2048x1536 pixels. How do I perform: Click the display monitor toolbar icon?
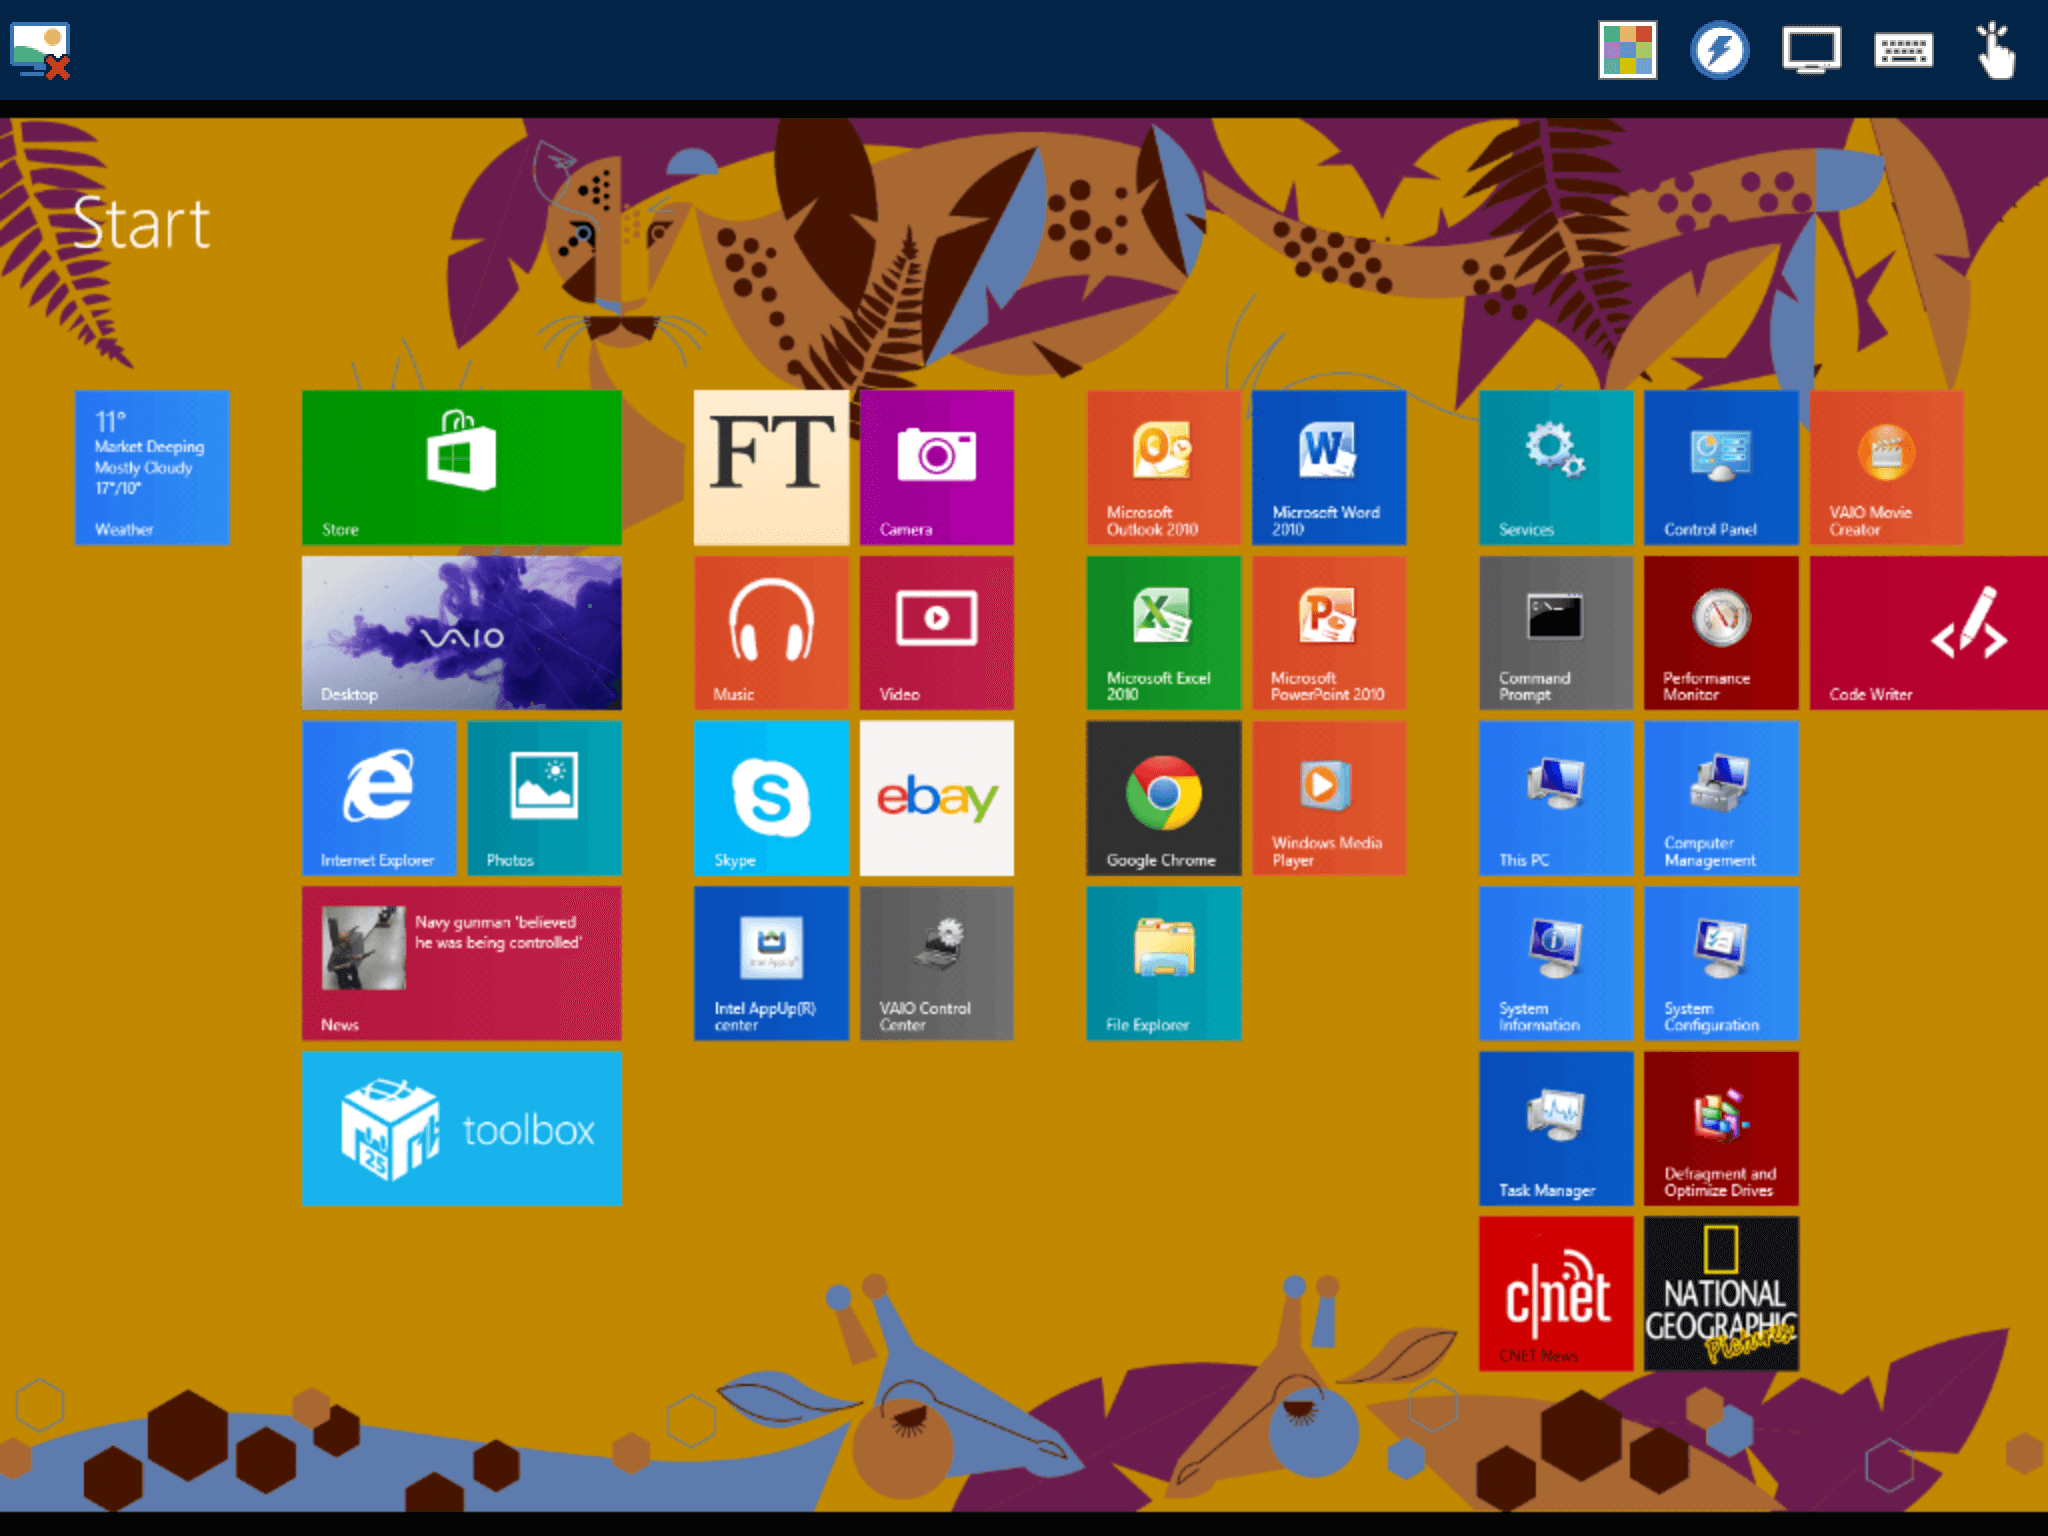(x=1811, y=50)
